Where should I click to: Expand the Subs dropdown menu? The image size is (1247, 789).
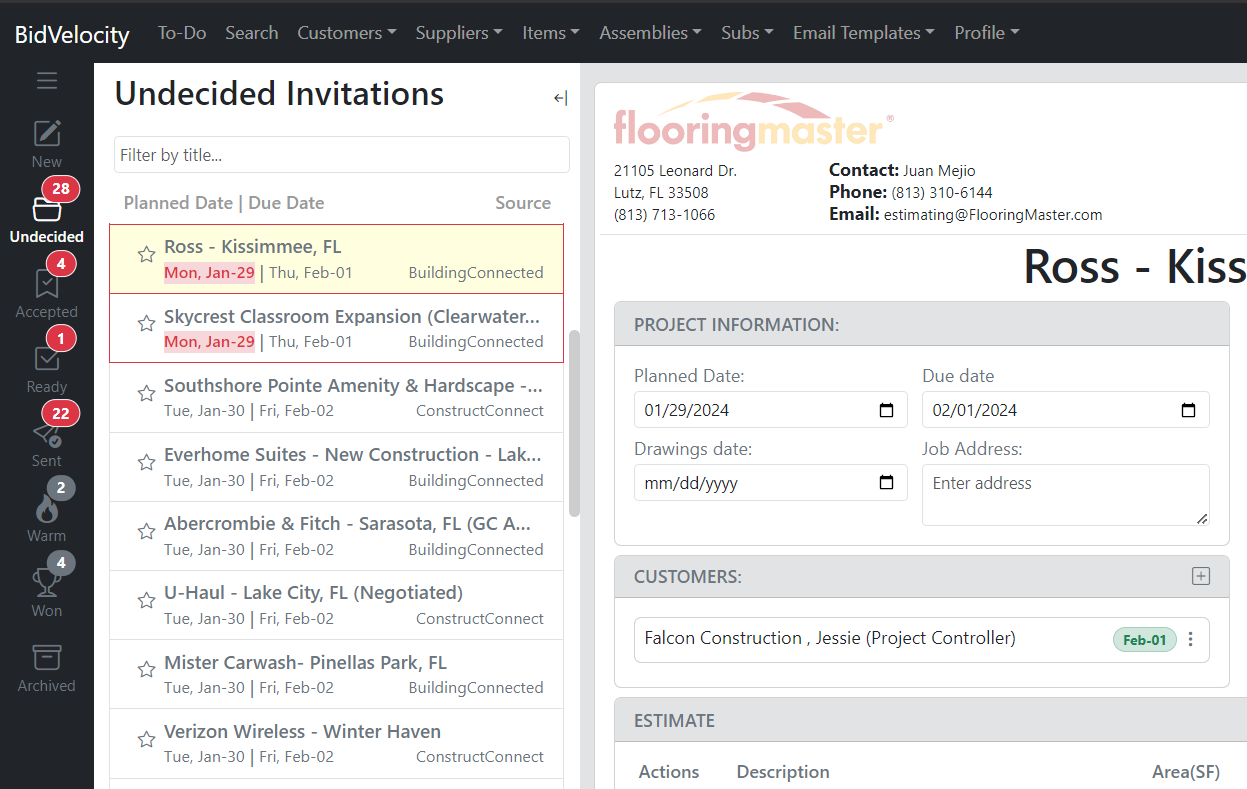coord(747,33)
